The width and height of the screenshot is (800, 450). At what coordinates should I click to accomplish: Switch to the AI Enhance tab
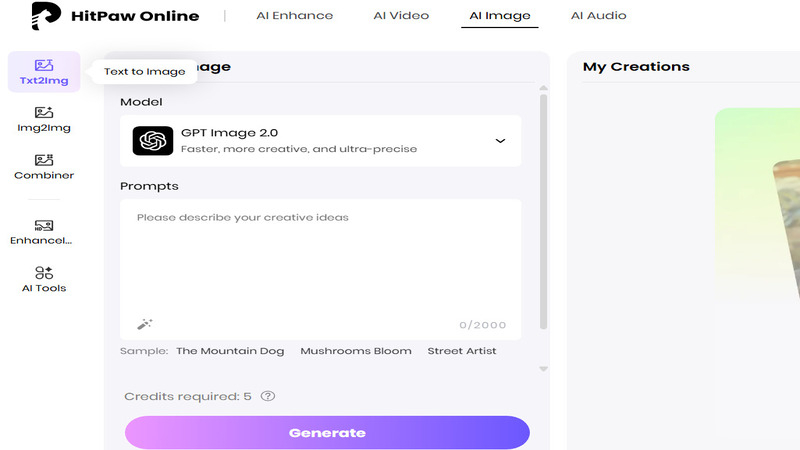pyautogui.click(x=294, y=16)
